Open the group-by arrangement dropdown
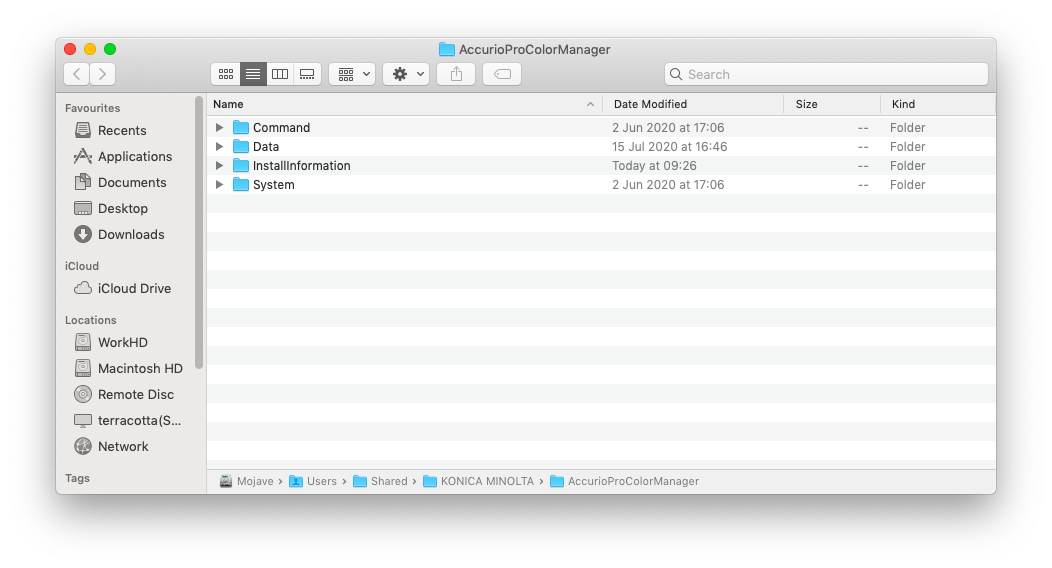Viewport: 1052px width, 568px height. (352, 74)
